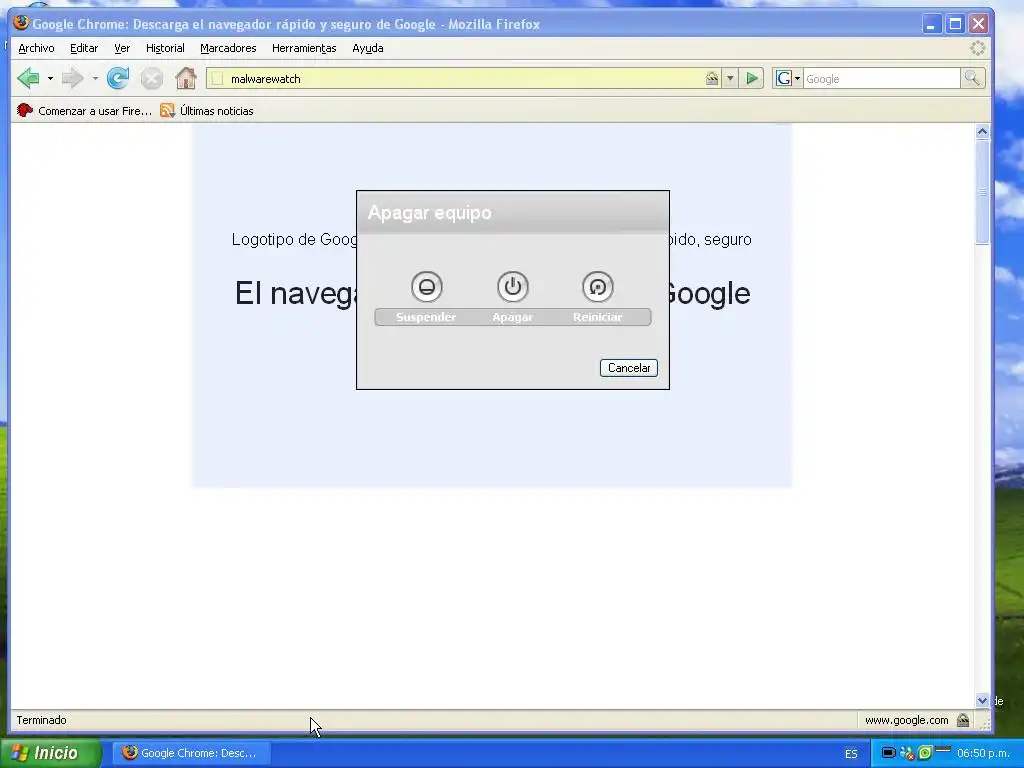Screen dimensions: 1024x768
Task: Open the Google search engine selector
Action: click(x=788, y=79)
